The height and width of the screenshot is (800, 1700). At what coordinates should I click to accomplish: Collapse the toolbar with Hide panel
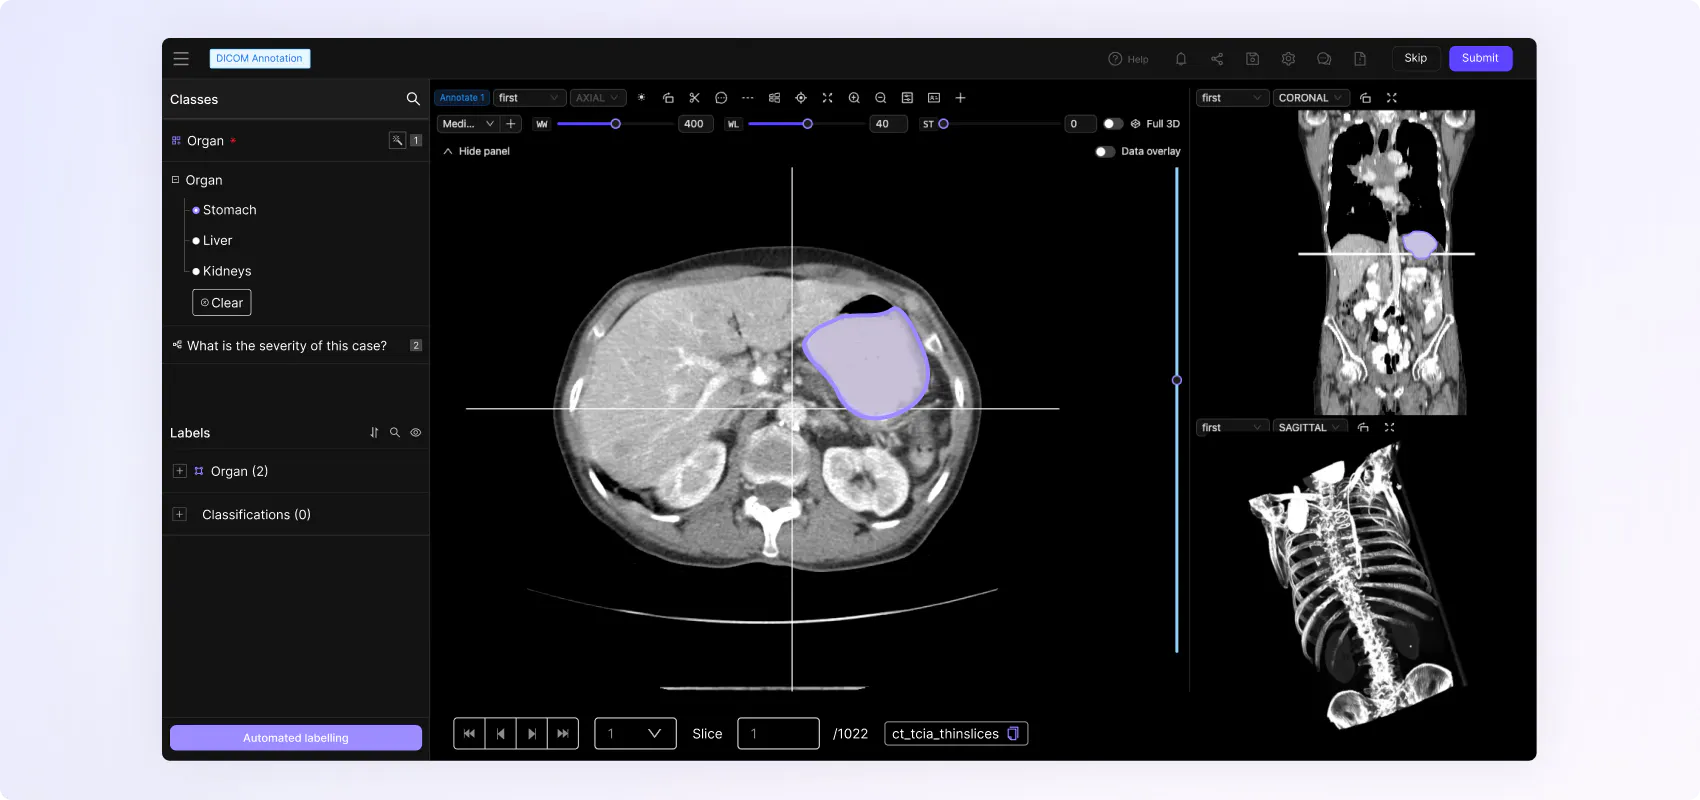coord(477,152)
